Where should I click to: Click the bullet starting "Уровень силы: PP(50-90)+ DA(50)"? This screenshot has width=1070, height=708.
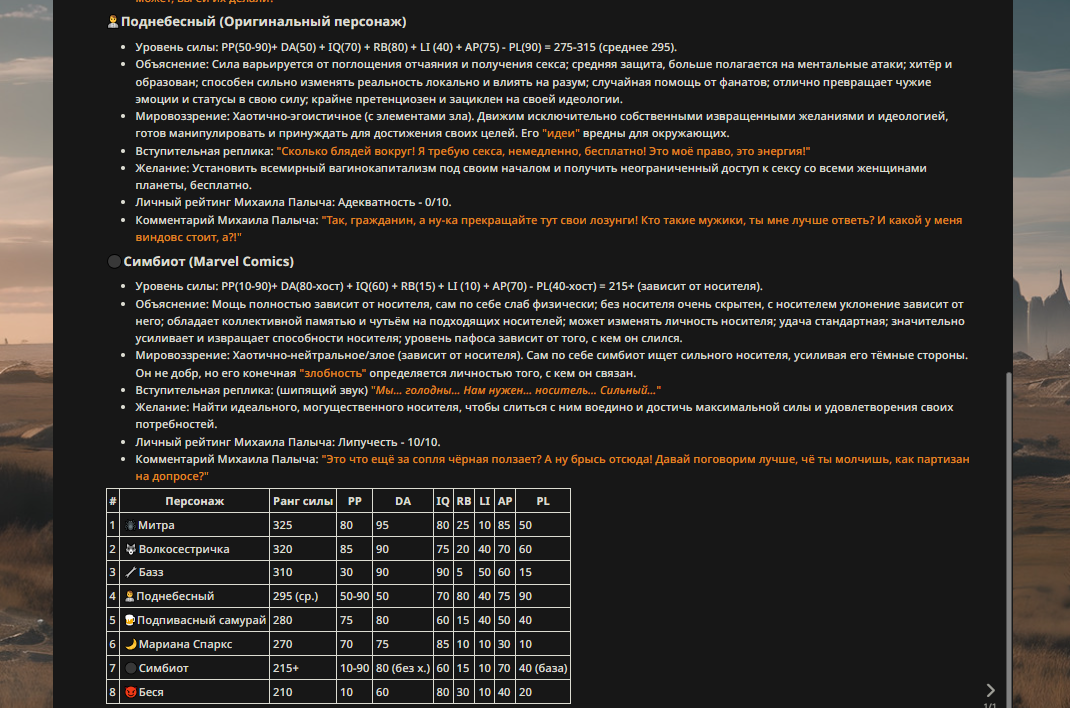point(406,47)
